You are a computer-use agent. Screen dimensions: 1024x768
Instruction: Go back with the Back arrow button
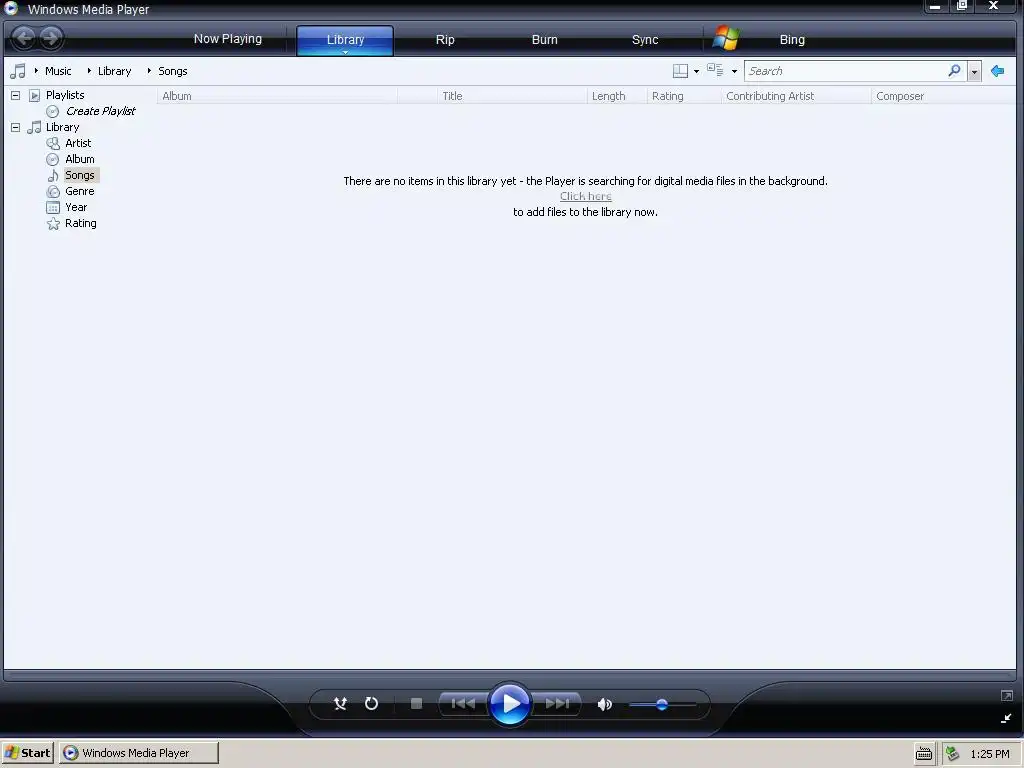click(x=24, y=38)
